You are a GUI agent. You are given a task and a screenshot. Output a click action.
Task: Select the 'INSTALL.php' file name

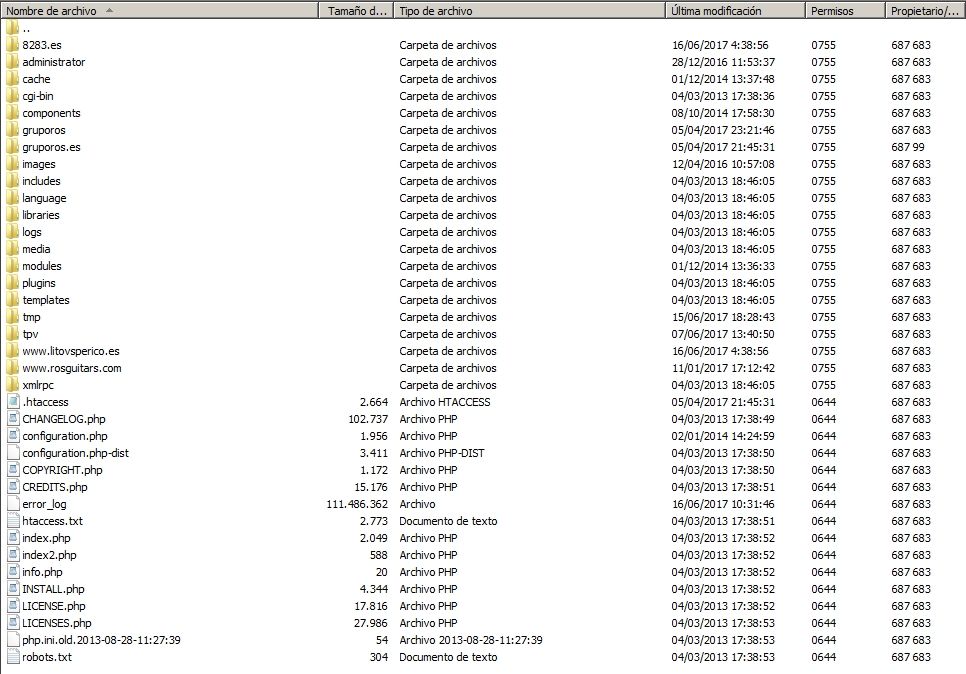(x=53, y=589)
